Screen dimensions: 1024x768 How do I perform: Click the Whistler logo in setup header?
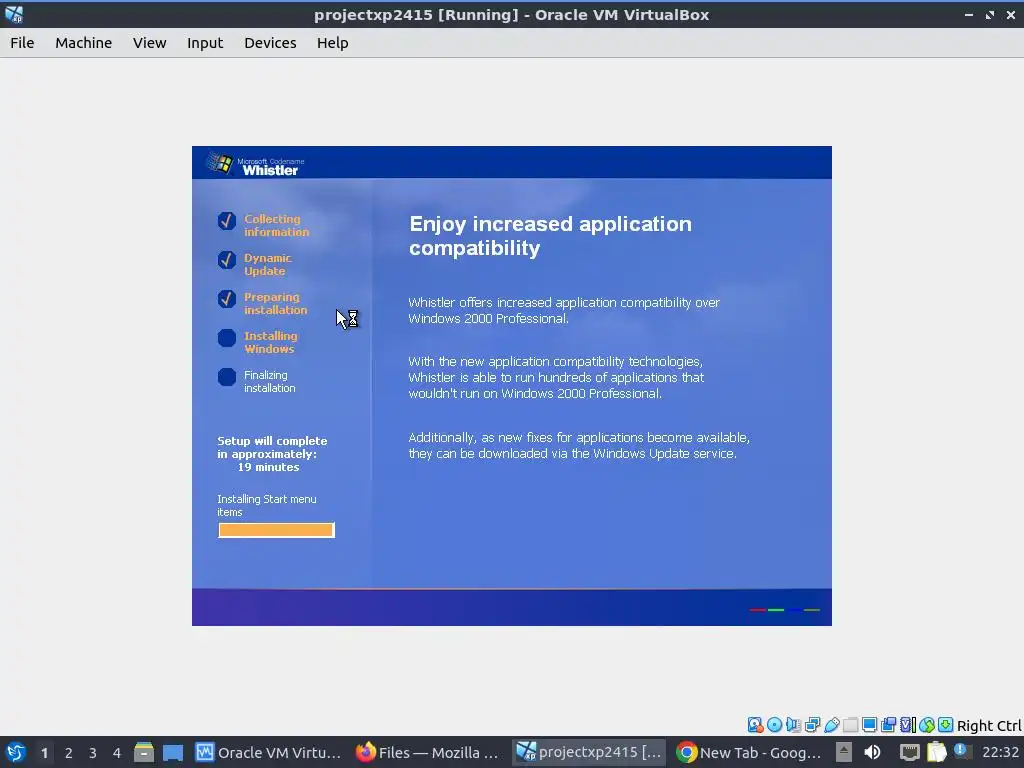[x=255, y=163]
